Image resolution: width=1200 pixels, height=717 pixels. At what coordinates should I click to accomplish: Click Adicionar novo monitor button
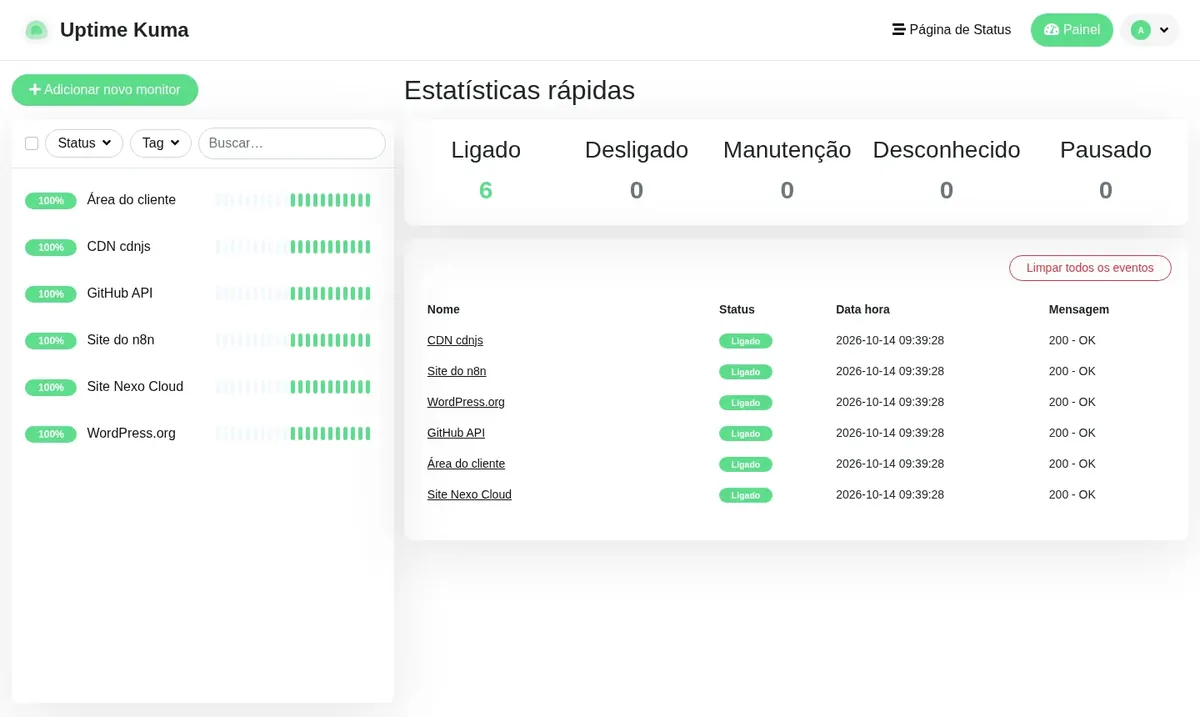105,90
